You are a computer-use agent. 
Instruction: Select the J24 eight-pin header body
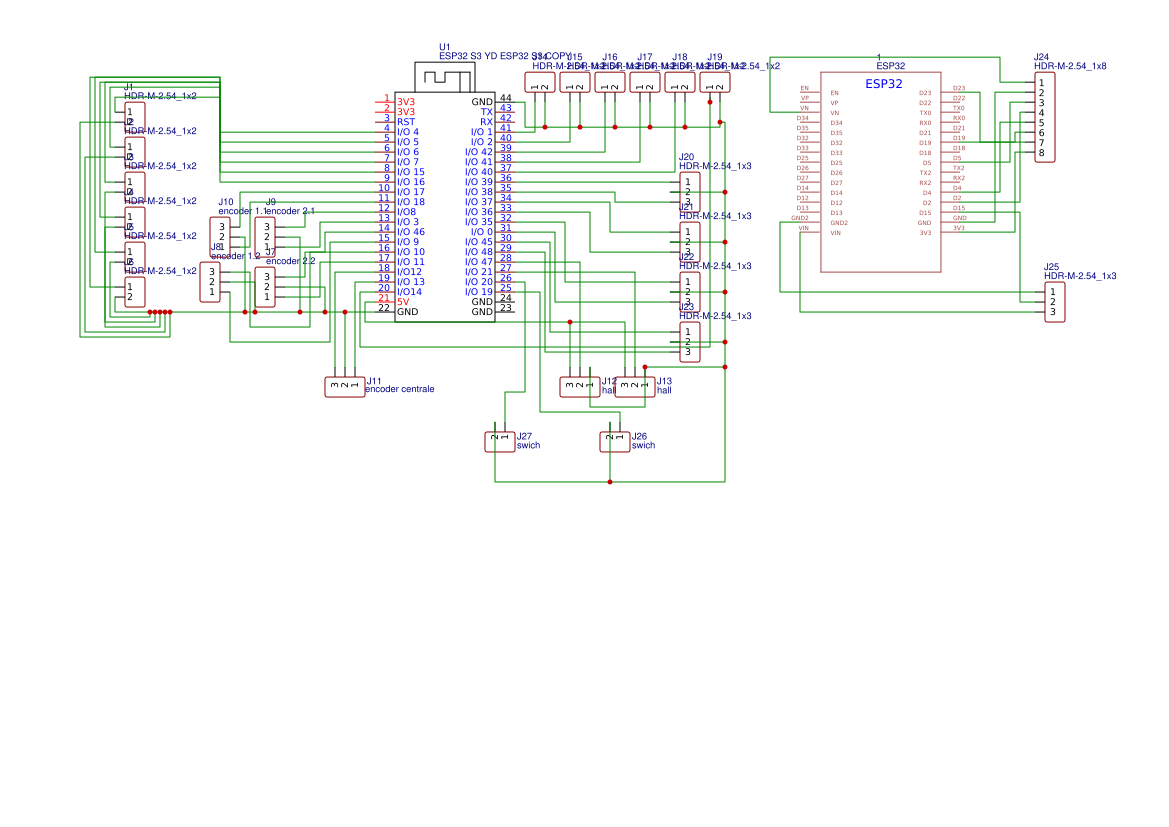1044,118
